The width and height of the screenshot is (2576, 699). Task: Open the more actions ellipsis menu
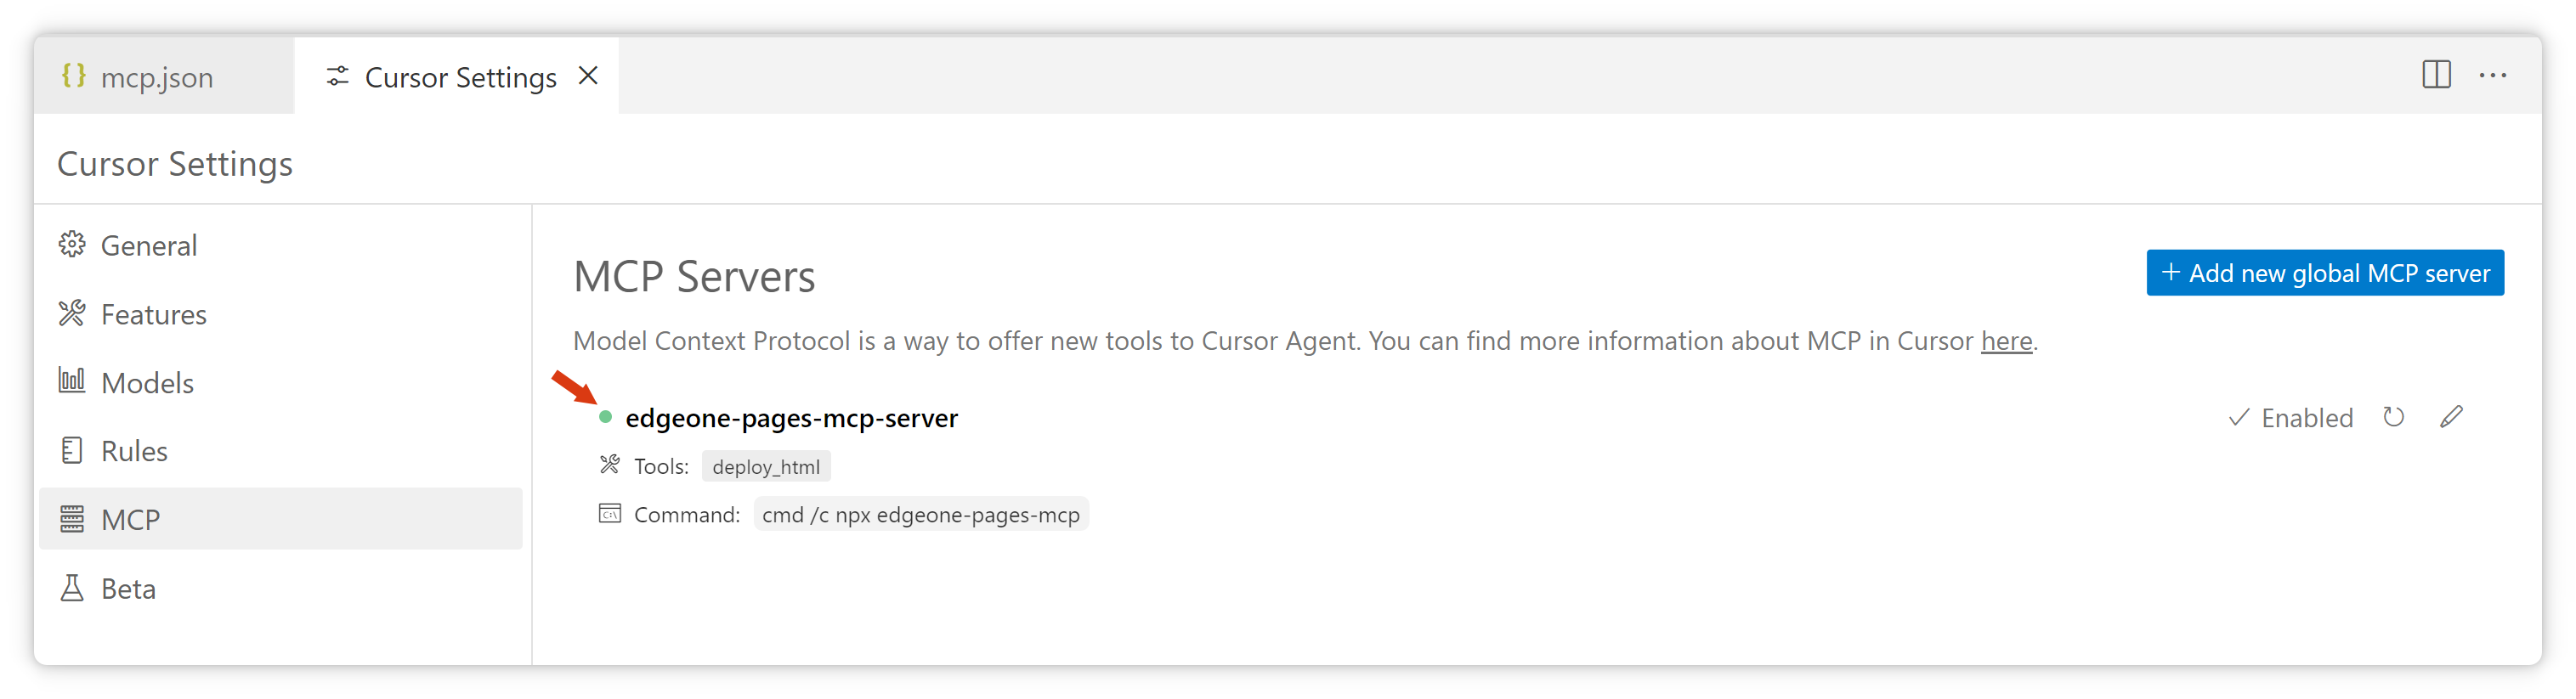click(x=2492, y=75)
